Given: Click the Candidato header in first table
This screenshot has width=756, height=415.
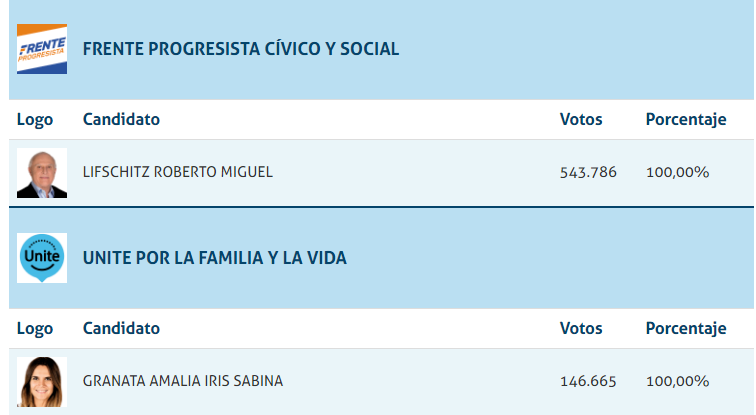Looking at the screenshot, I should [121, 120].
